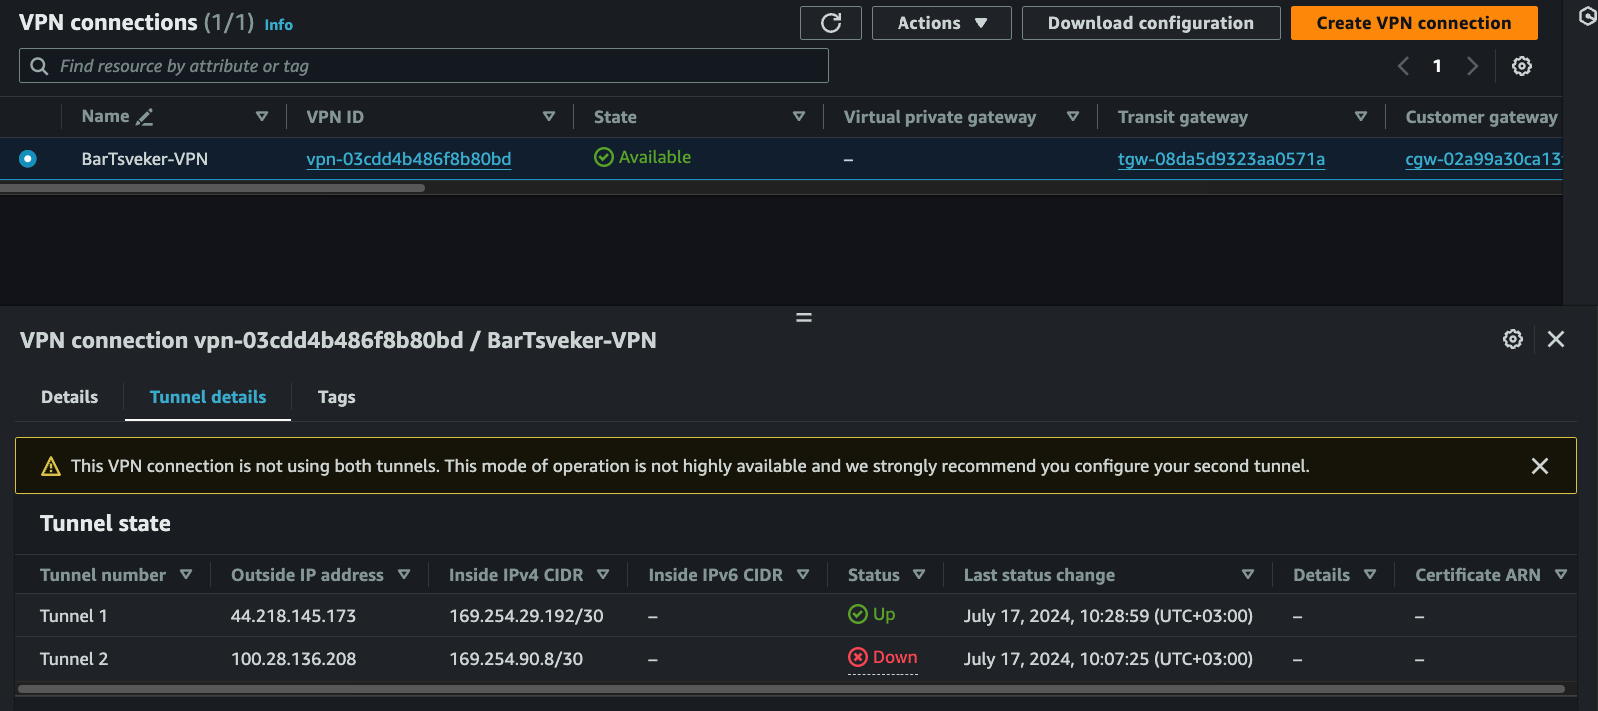Viewport: 1598px width, 711px height.
Task: Go to next page of VPN connections
Action: coord(1472,66)
